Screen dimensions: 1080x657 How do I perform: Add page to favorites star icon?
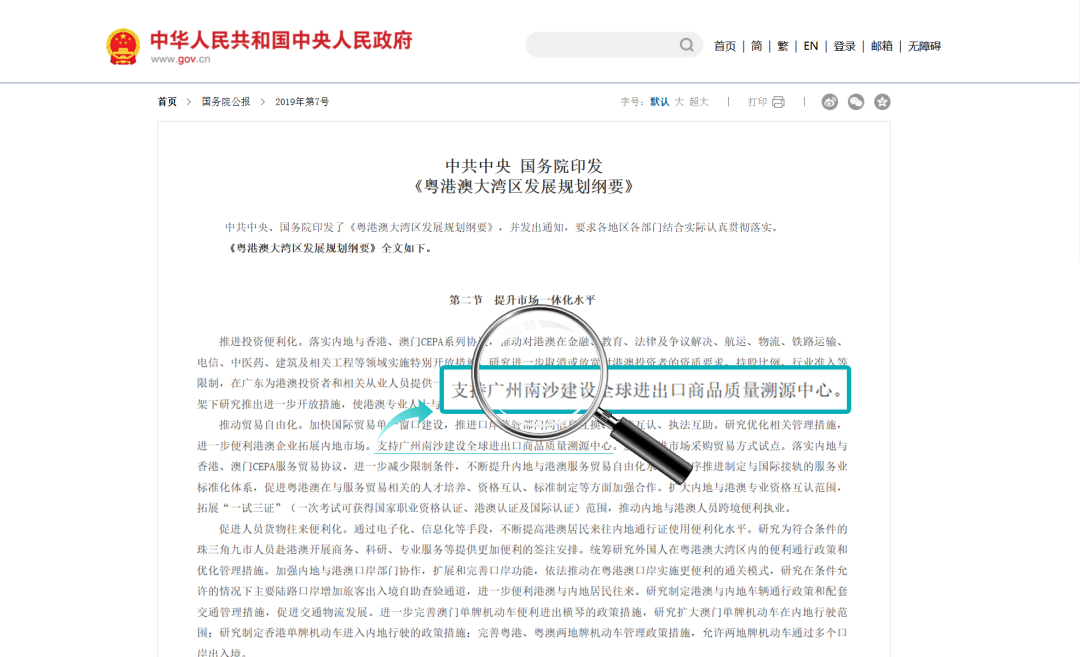point(882,102)
